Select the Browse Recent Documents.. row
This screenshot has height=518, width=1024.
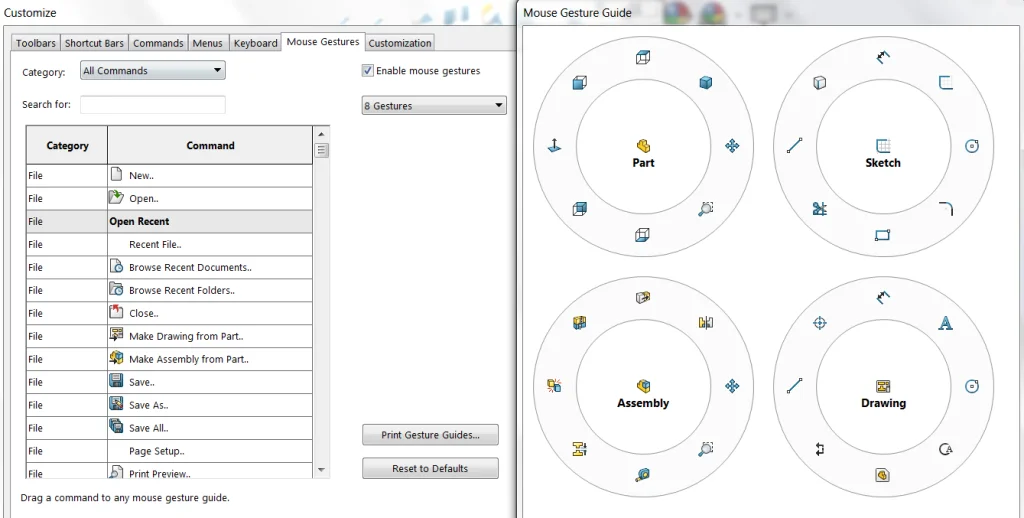(x=169, y=267)
